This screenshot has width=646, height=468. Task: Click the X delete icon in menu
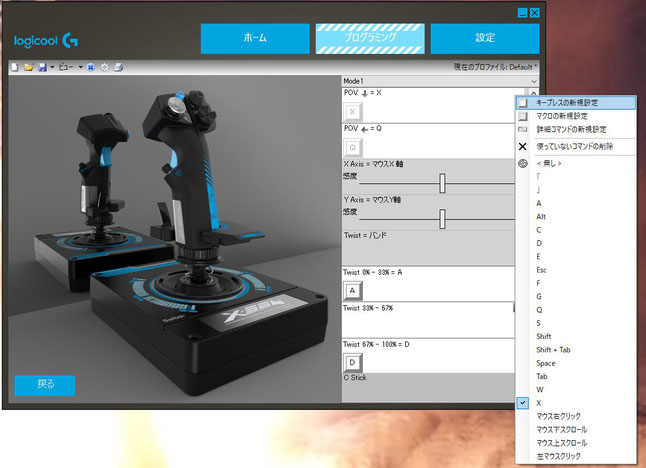(523, 146)
